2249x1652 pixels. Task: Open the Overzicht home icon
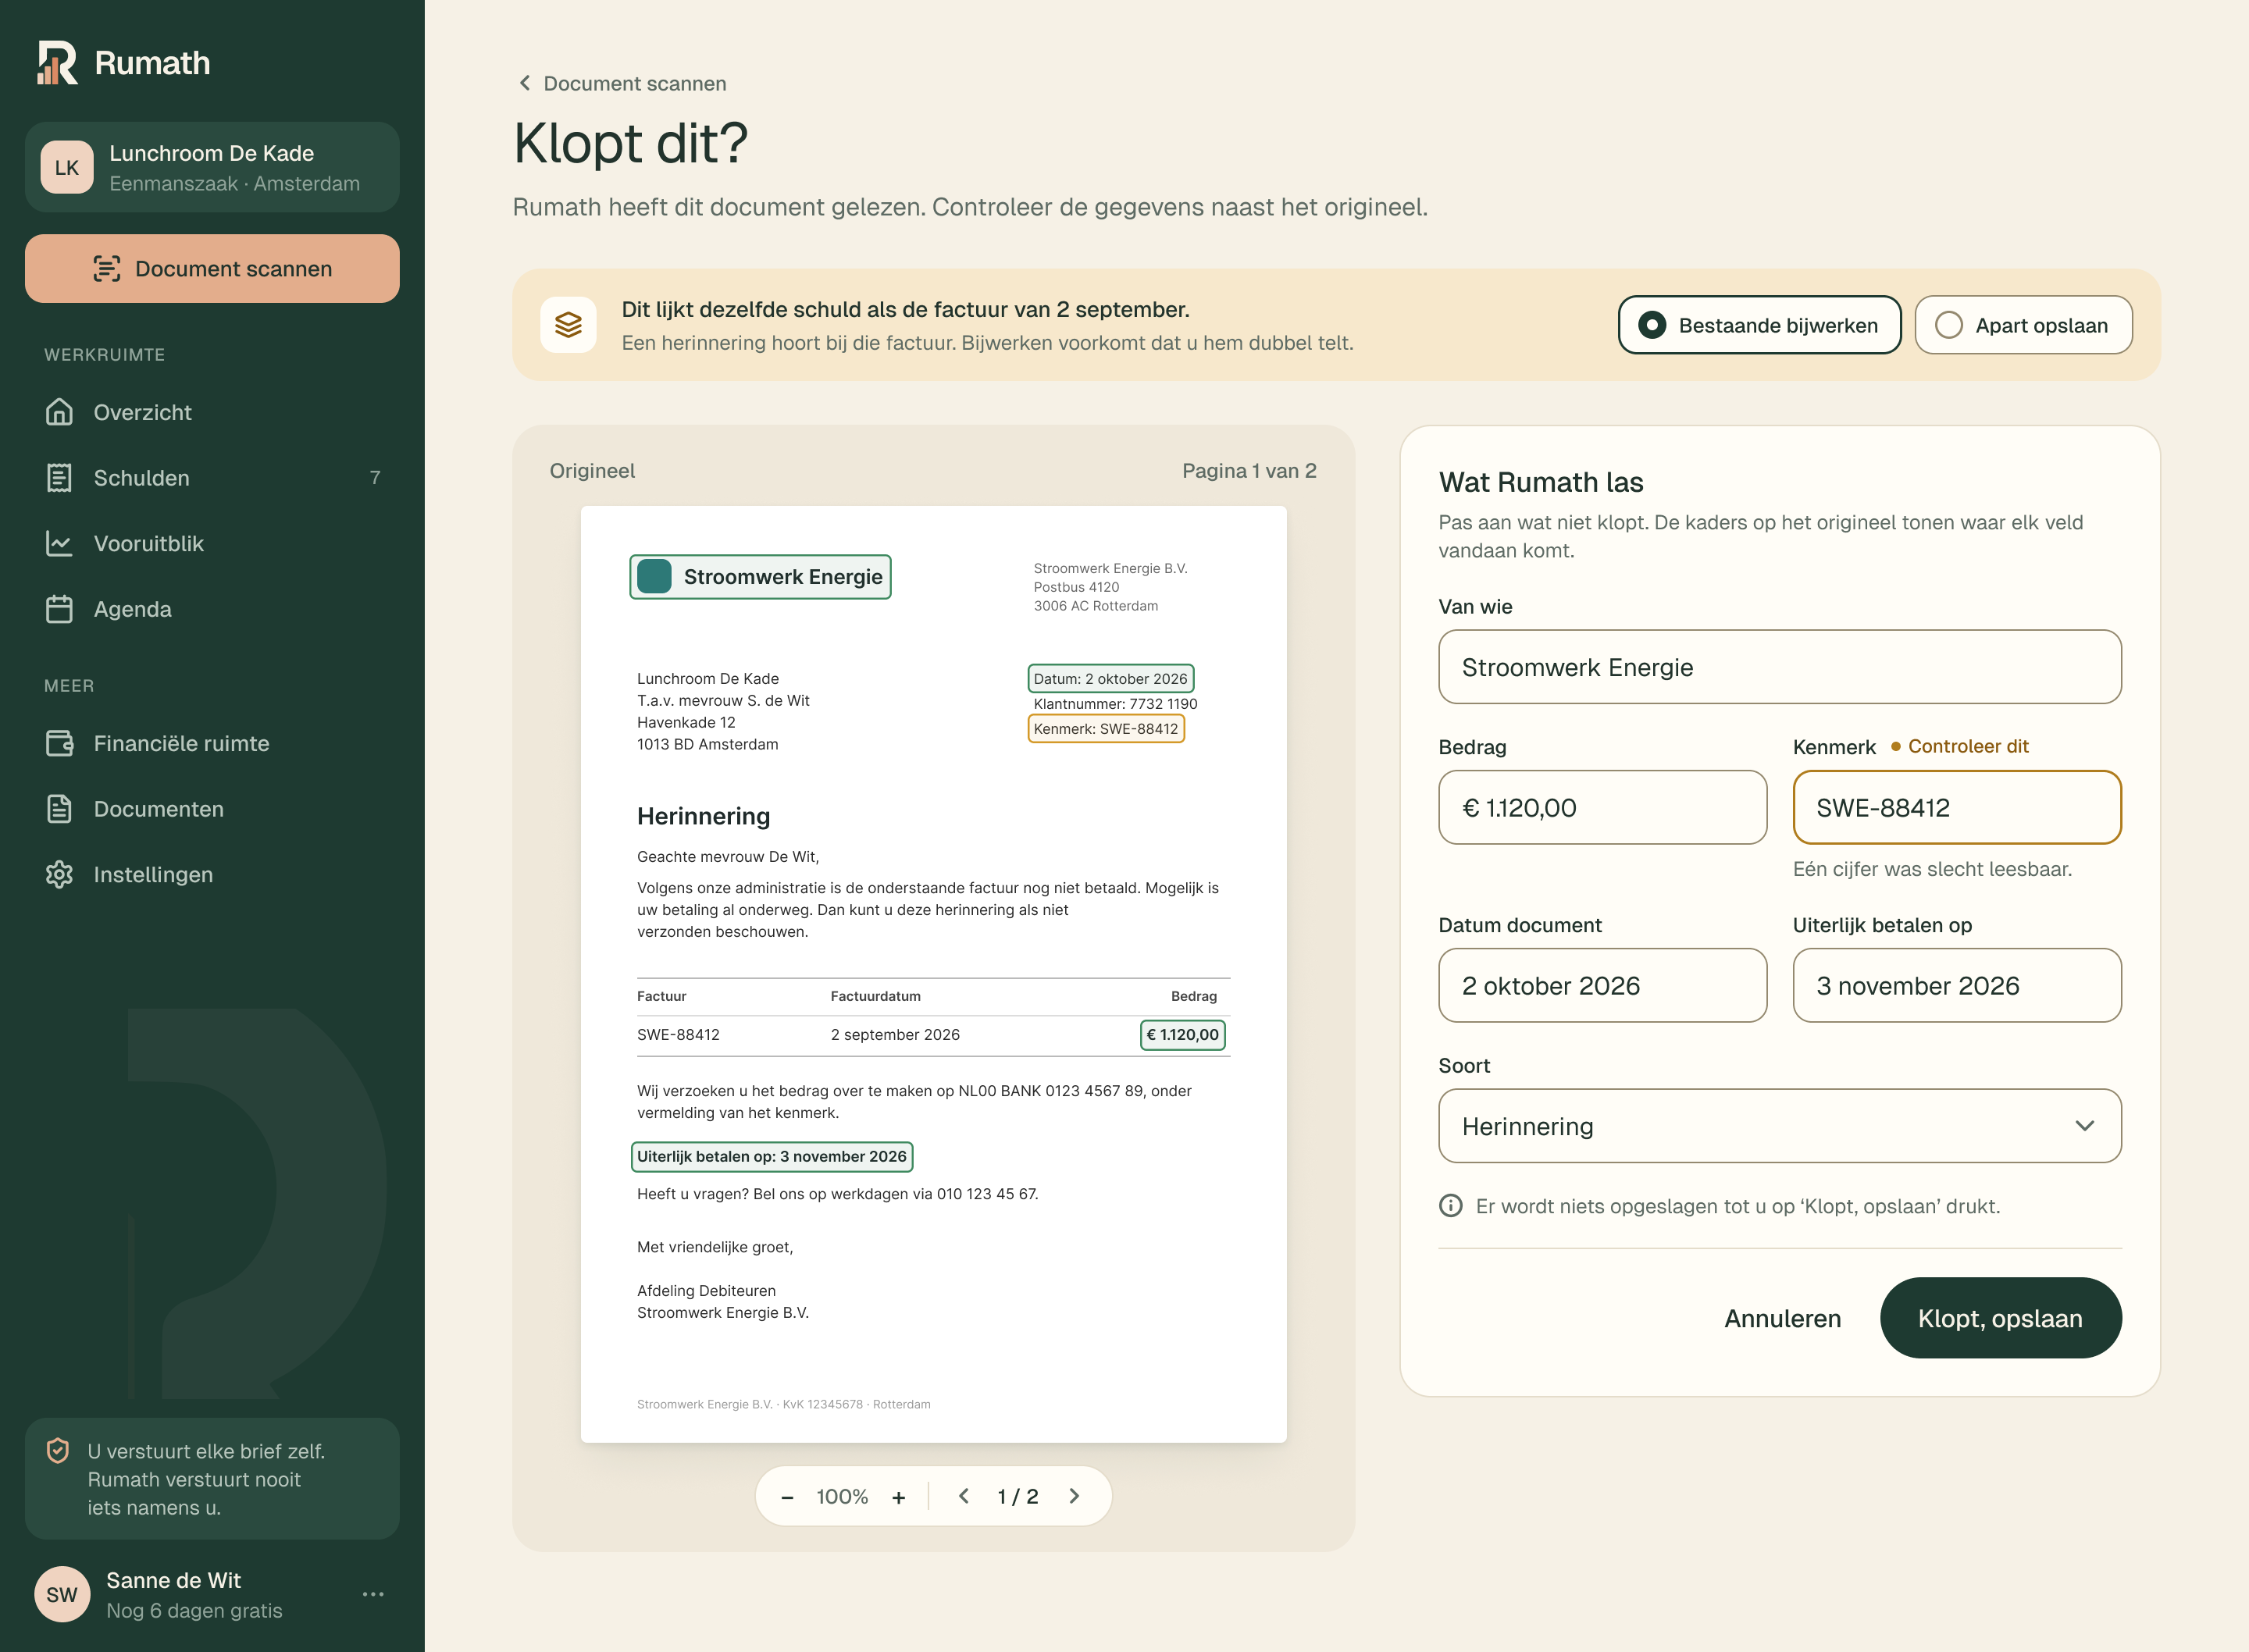[59, 412]
